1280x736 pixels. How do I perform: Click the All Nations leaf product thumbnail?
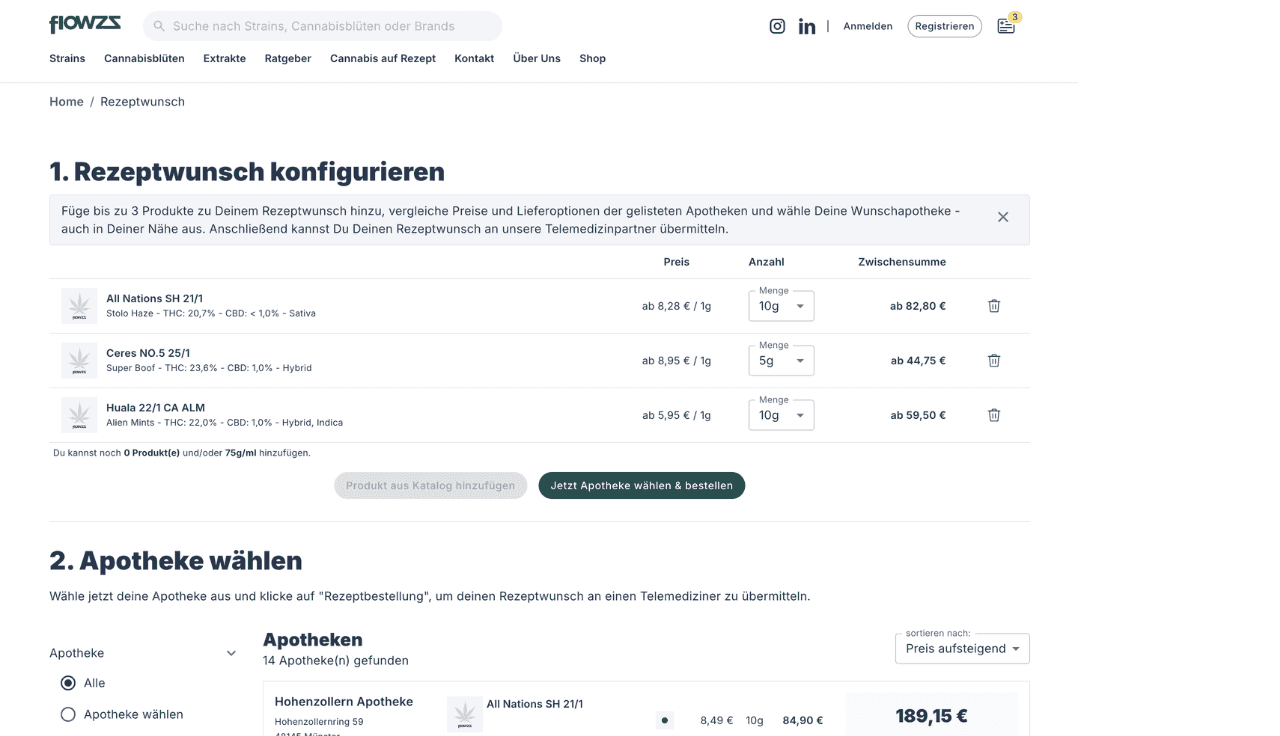click(x=79, y=305)
